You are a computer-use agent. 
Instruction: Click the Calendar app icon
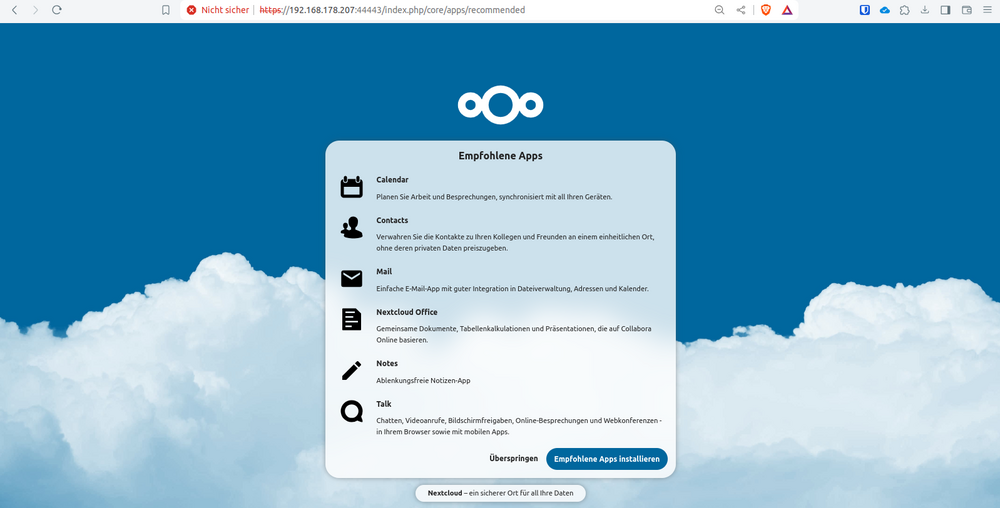coord(351,187)
